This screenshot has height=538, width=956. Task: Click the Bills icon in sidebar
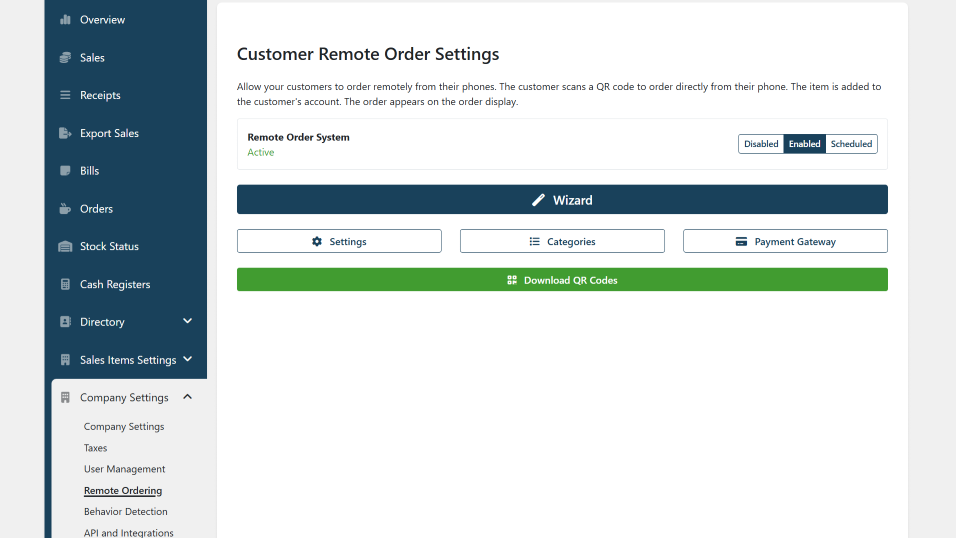click(65, 171)
